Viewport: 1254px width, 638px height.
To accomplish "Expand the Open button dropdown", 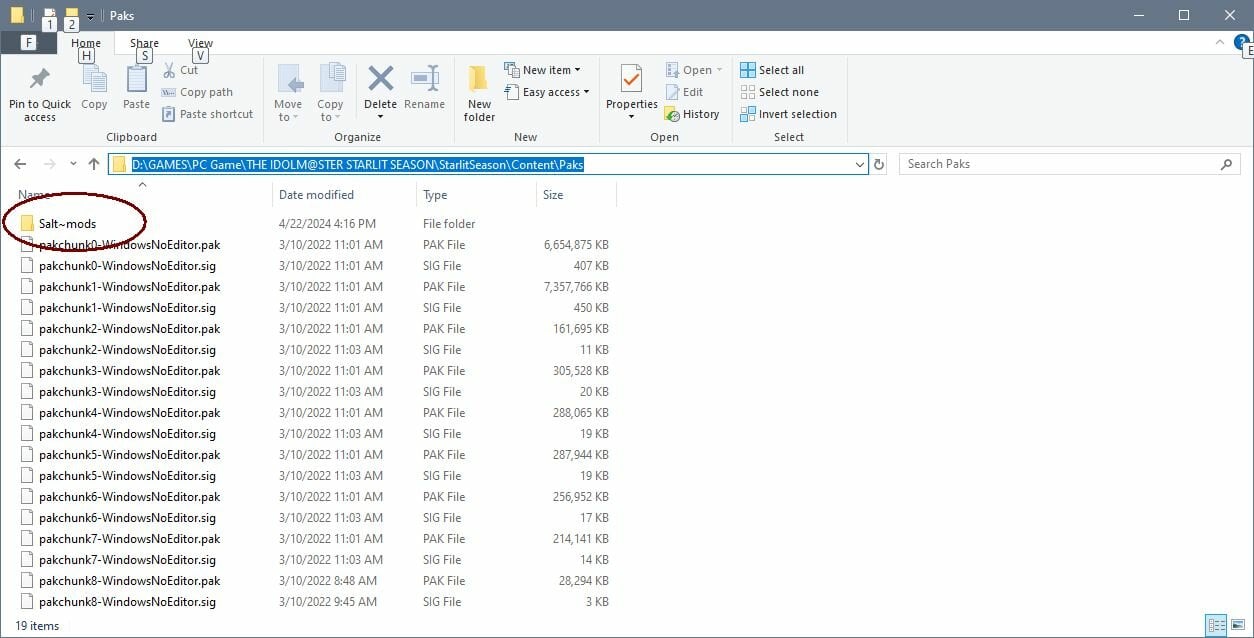I will 719,70.
